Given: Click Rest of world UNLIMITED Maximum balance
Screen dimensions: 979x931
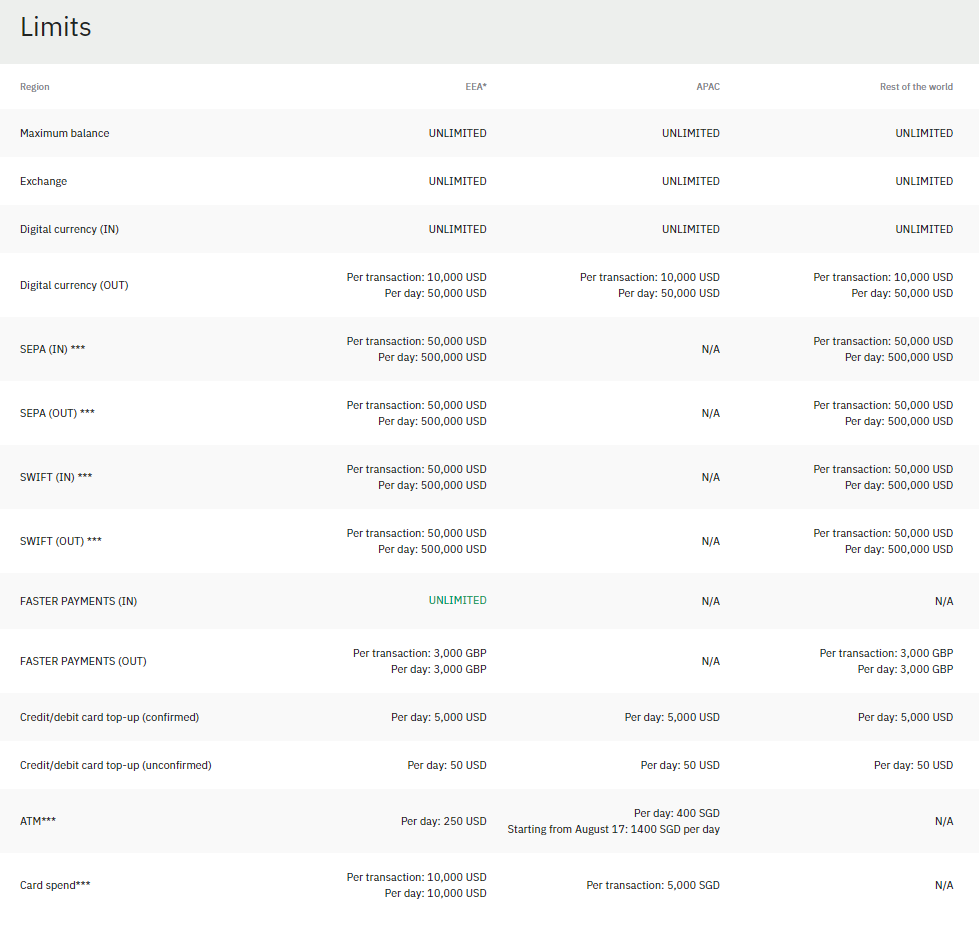Looking at the screenshot, I should coord(924,133).
